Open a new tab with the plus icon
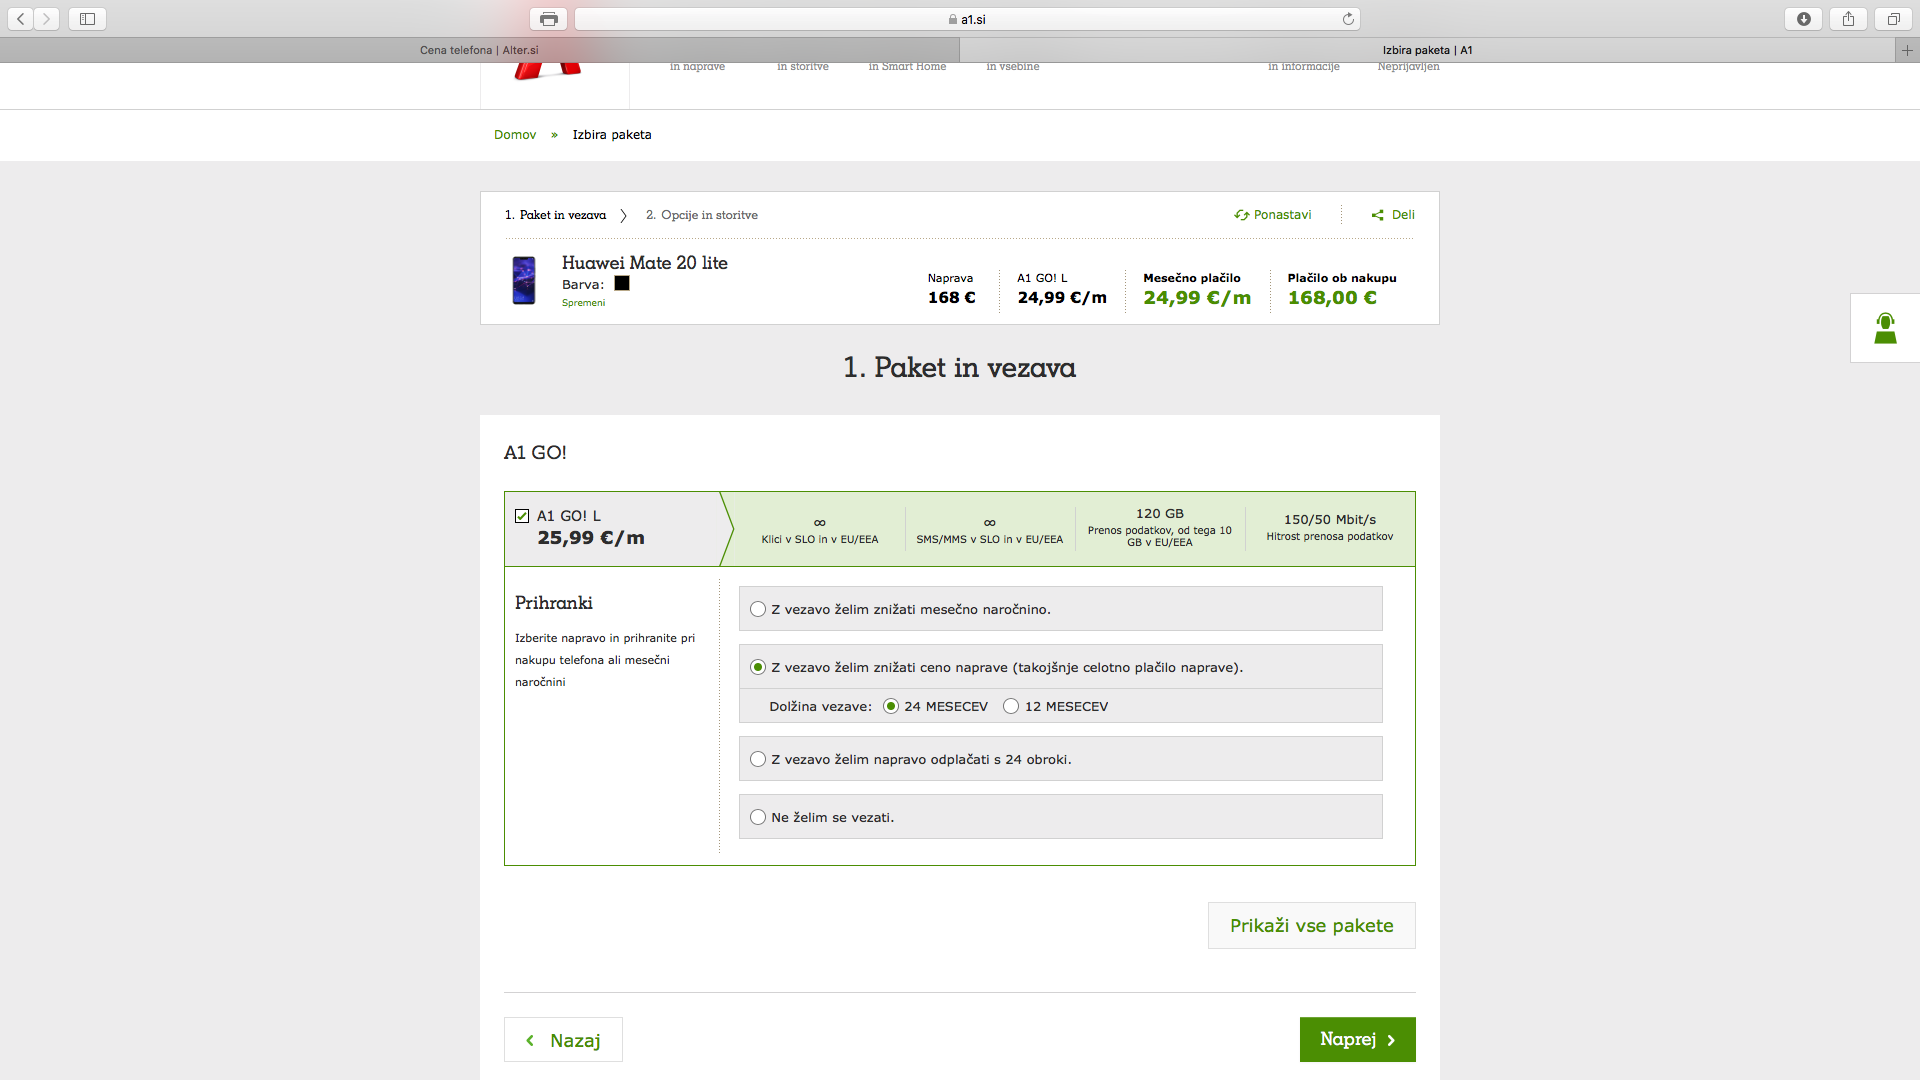 coord(1907,50)
